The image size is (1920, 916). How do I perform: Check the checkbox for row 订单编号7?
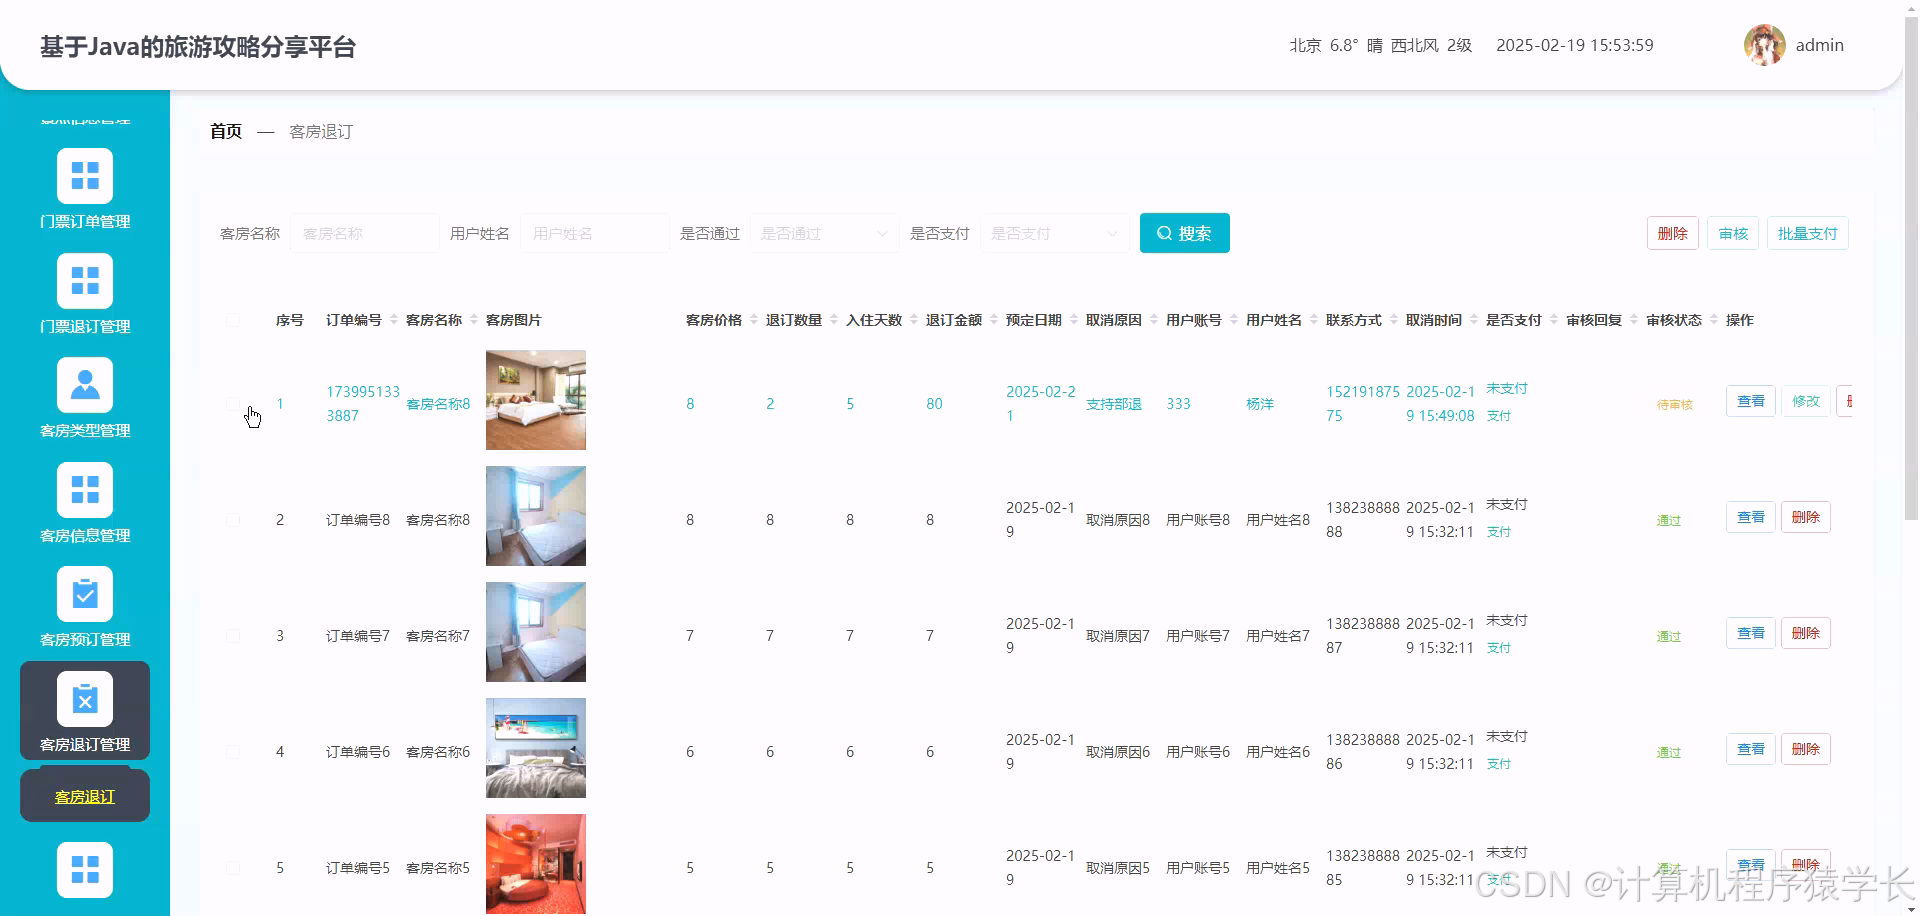[233, 636]
